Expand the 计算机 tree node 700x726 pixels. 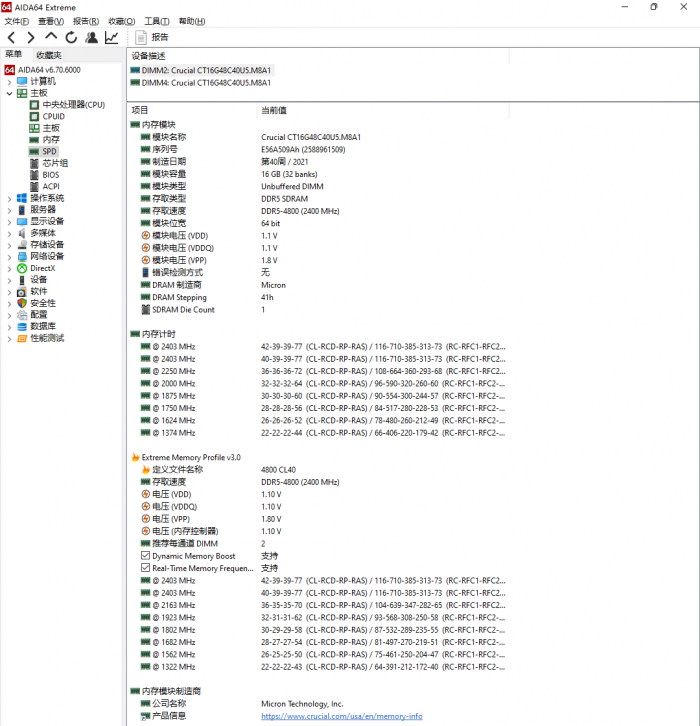pos(9,82)
